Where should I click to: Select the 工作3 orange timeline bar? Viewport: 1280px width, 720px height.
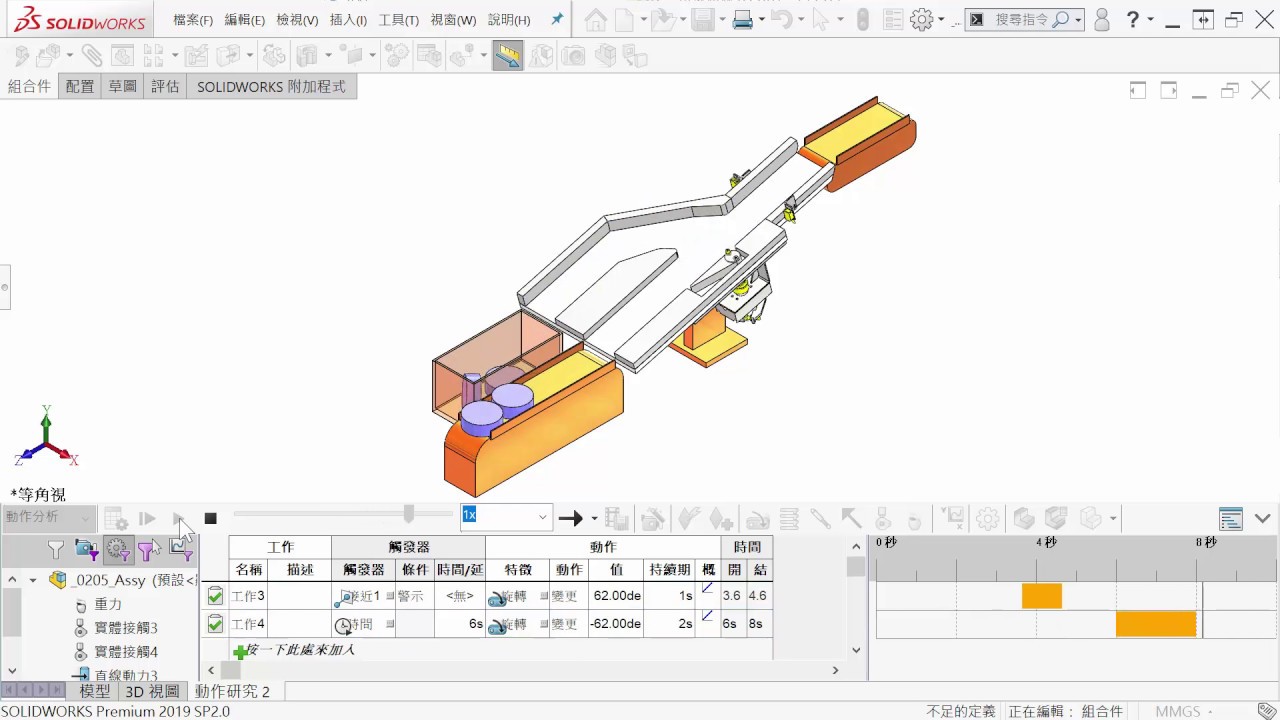pos(1042,596)
